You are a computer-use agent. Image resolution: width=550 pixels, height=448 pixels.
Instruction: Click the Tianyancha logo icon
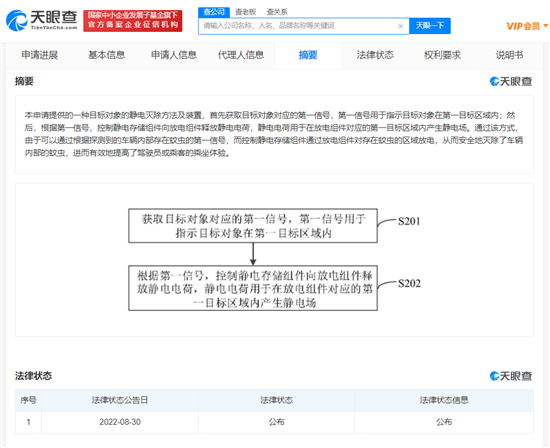(16, 20)
